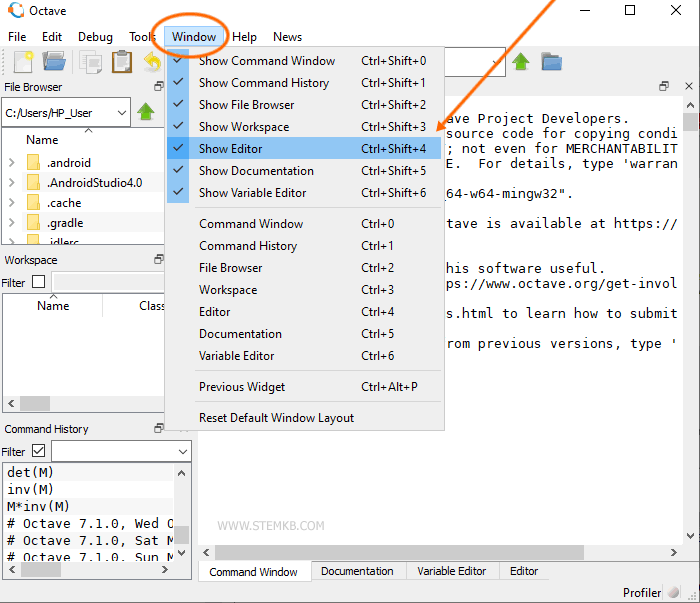Image resolution: width=700 pixels, height=603 pixels.
Task: Toggle the Command History Filter checkbox
Action: point(39,451)
